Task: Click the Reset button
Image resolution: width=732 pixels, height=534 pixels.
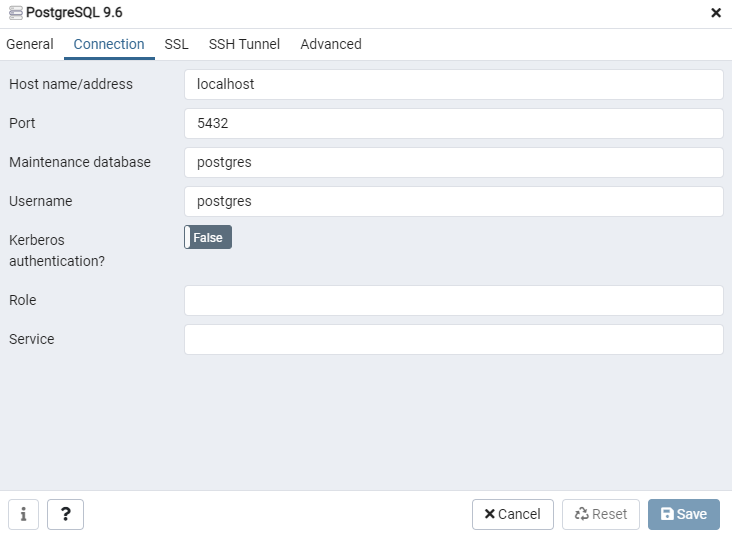Action: click(x=601, y=514)
